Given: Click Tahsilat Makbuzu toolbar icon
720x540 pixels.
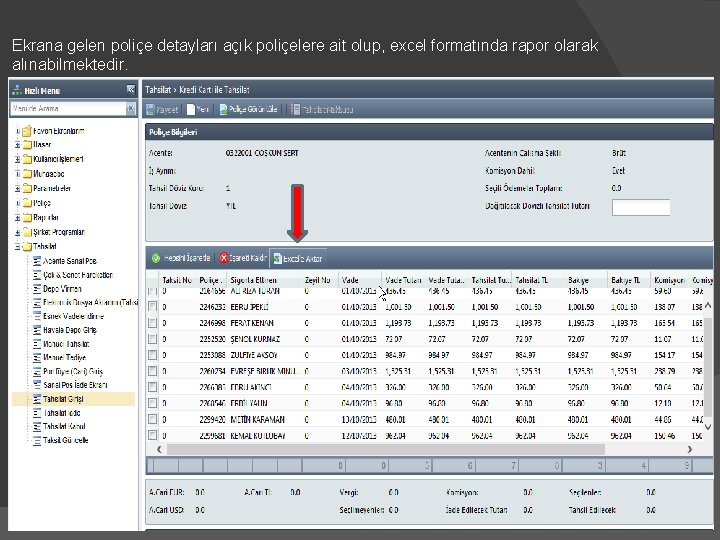Looking at the screenshot, I should tap(295, 110).
